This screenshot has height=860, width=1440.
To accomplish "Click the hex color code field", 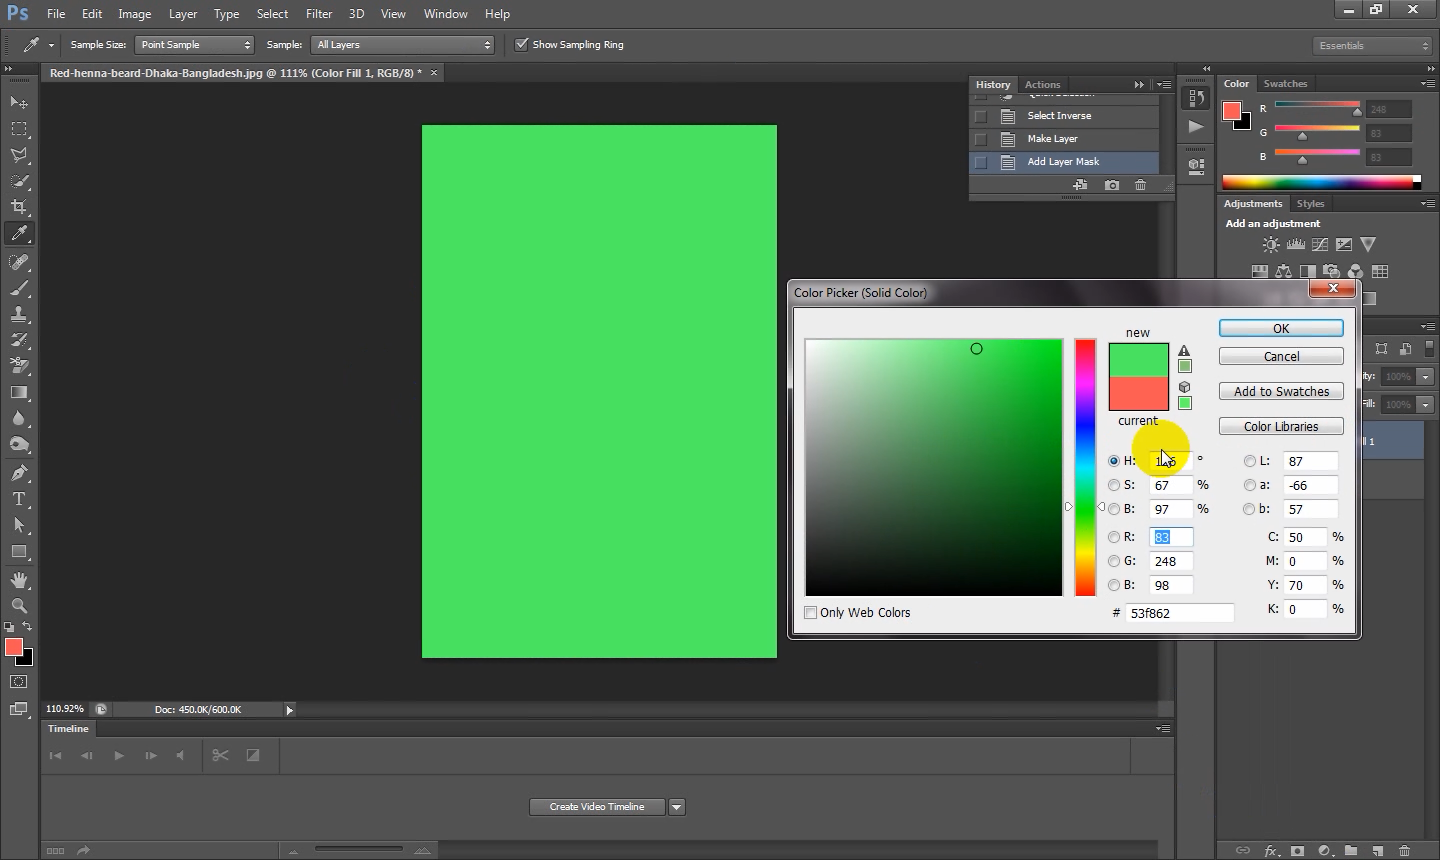I will click(x=1179, y=613).
